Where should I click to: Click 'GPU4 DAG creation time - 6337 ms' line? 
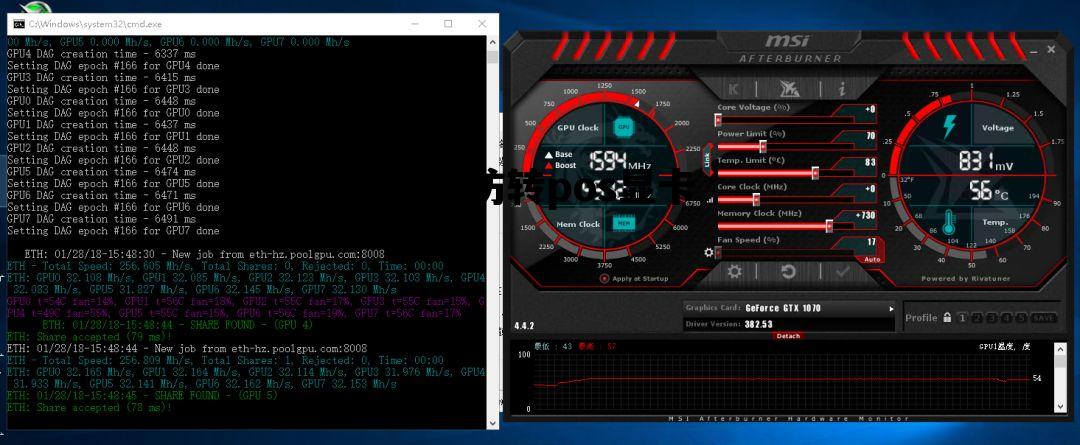pos(101,54)
